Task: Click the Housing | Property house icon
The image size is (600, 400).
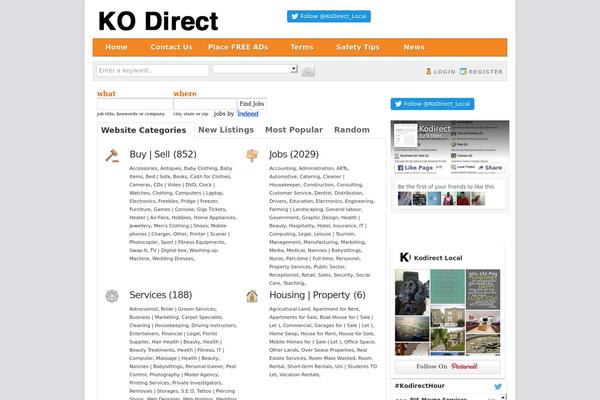Action: (252, 296)
